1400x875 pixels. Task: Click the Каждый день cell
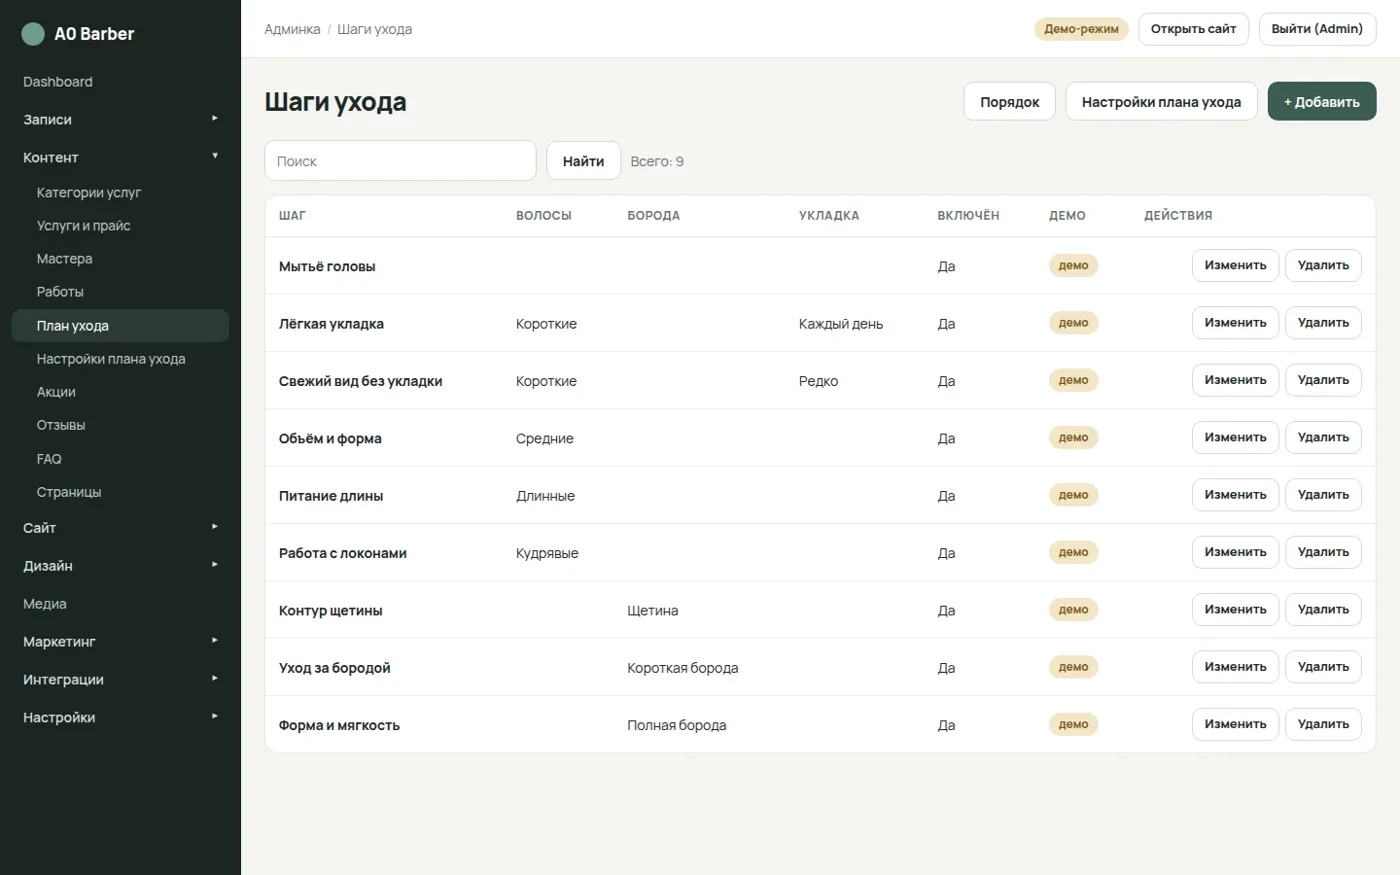(x=841, y=324)
